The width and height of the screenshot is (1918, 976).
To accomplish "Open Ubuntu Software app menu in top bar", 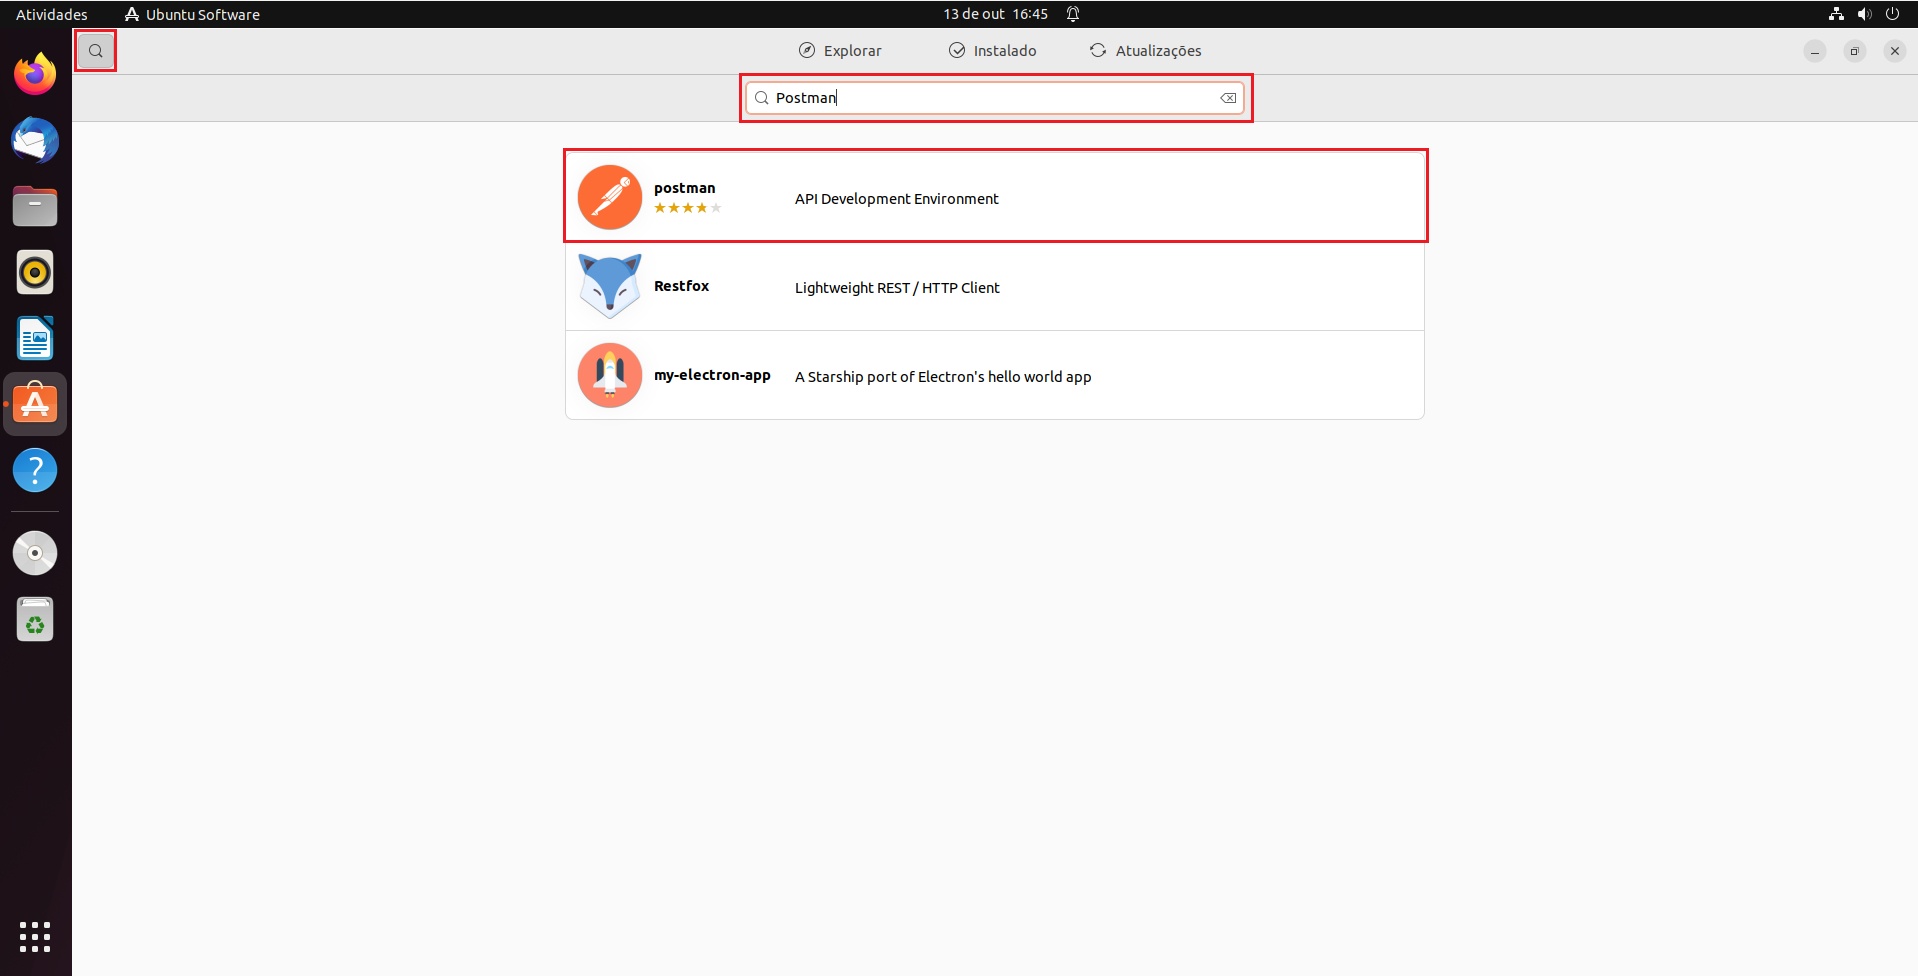I will click(192, 14).
